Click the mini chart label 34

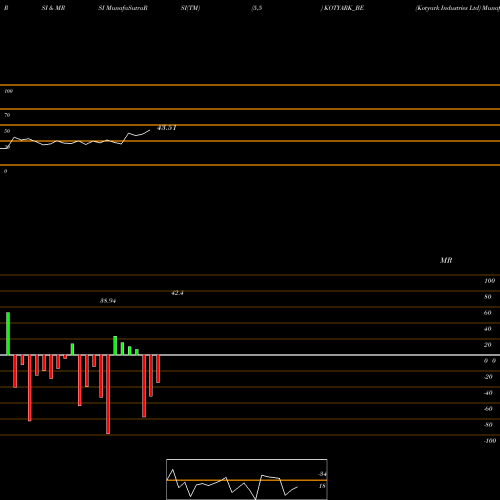pyautogui.click(x=322, y=474)
